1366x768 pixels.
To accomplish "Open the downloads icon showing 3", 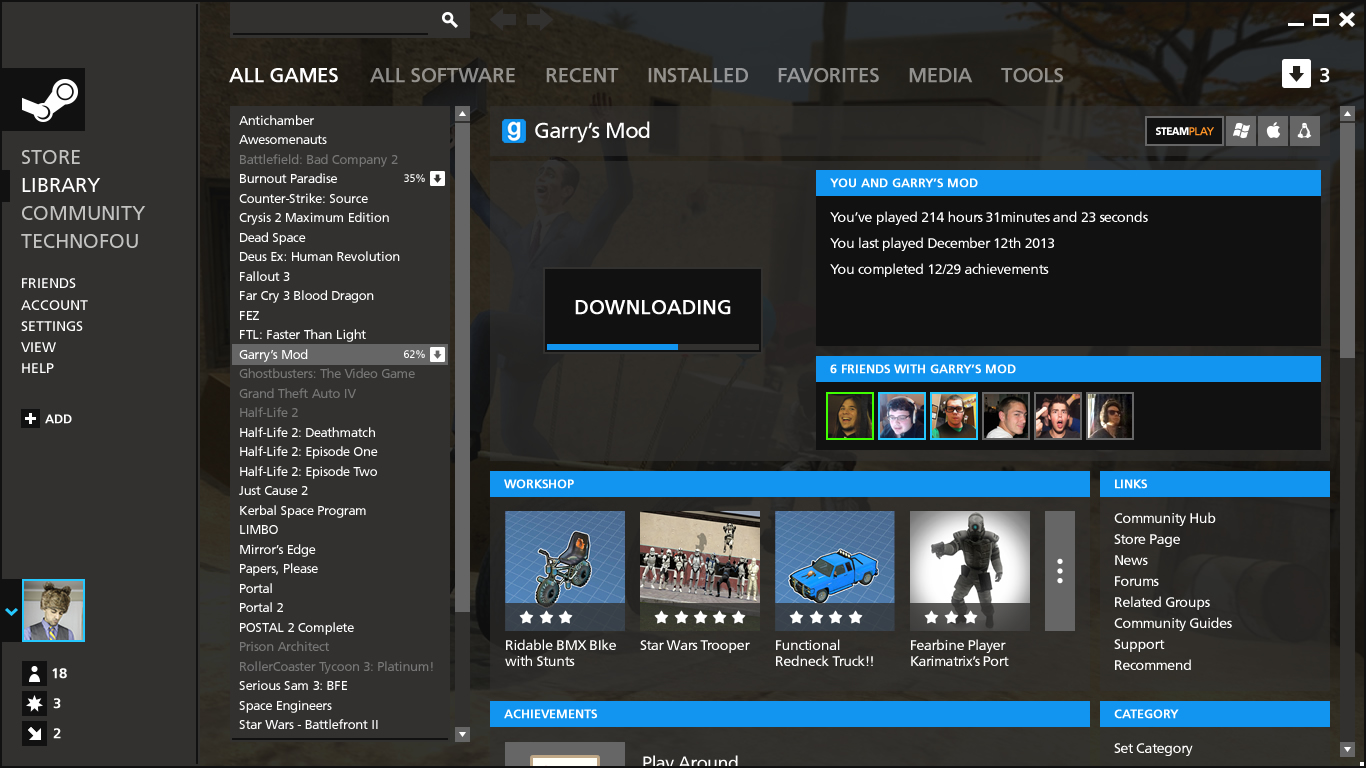I will click(x=1296, y=74).
